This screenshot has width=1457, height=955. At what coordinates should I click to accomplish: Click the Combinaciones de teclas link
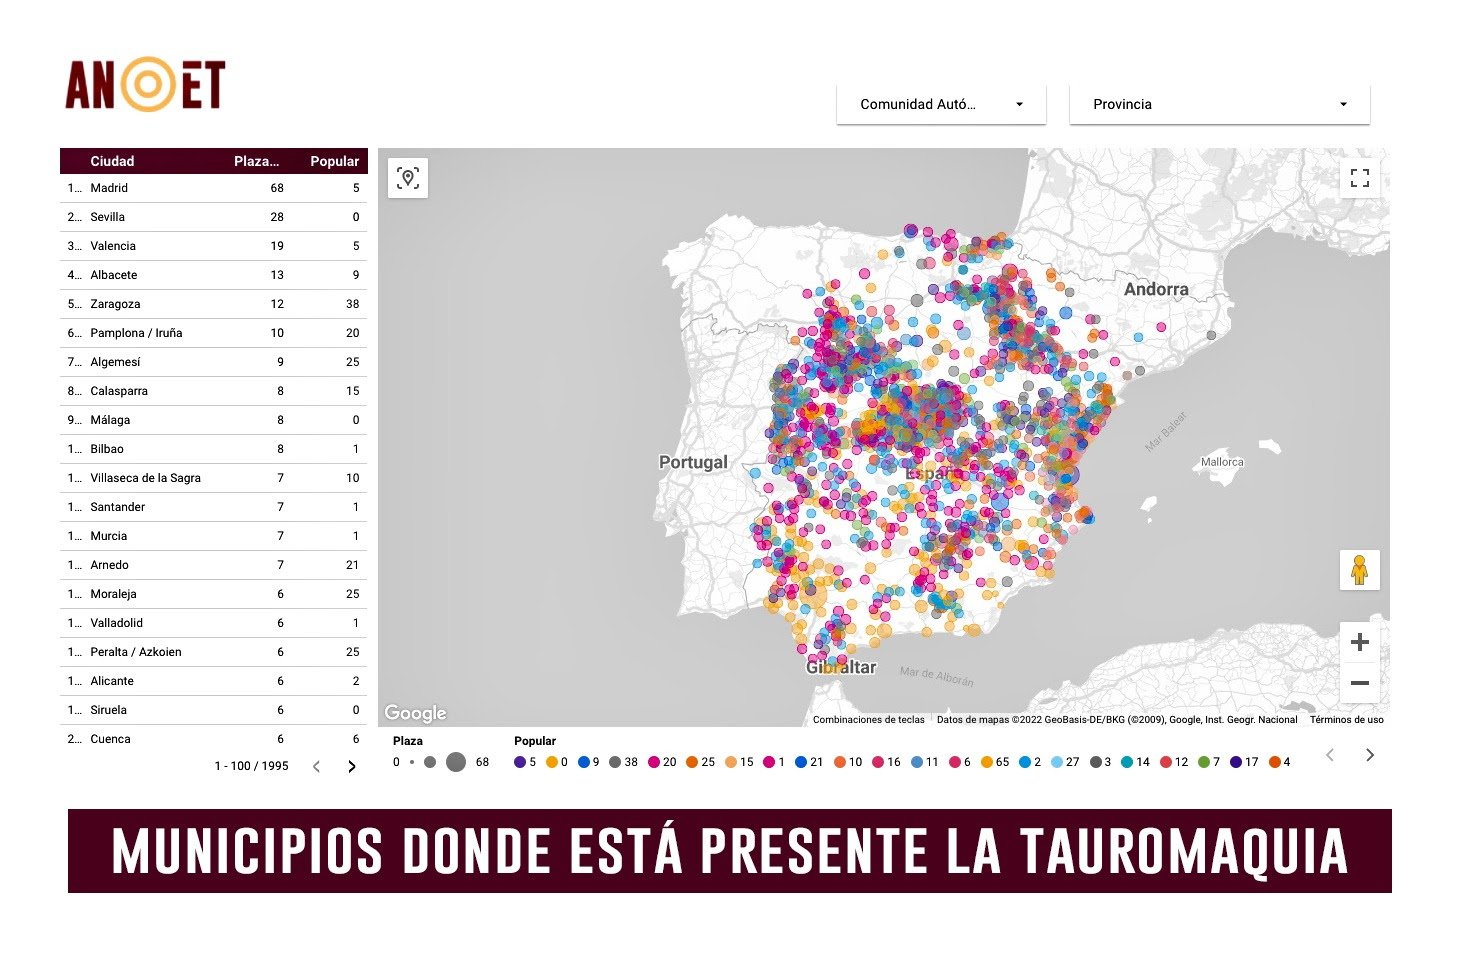pos(868,720)
